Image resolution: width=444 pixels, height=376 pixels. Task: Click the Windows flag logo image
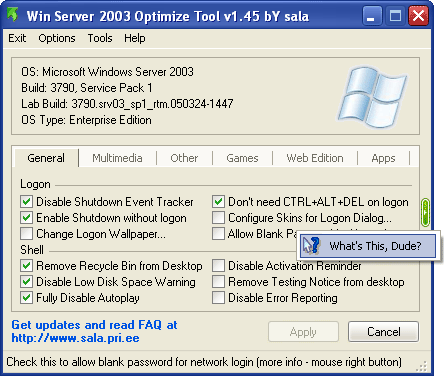click(x=372, y=97)
